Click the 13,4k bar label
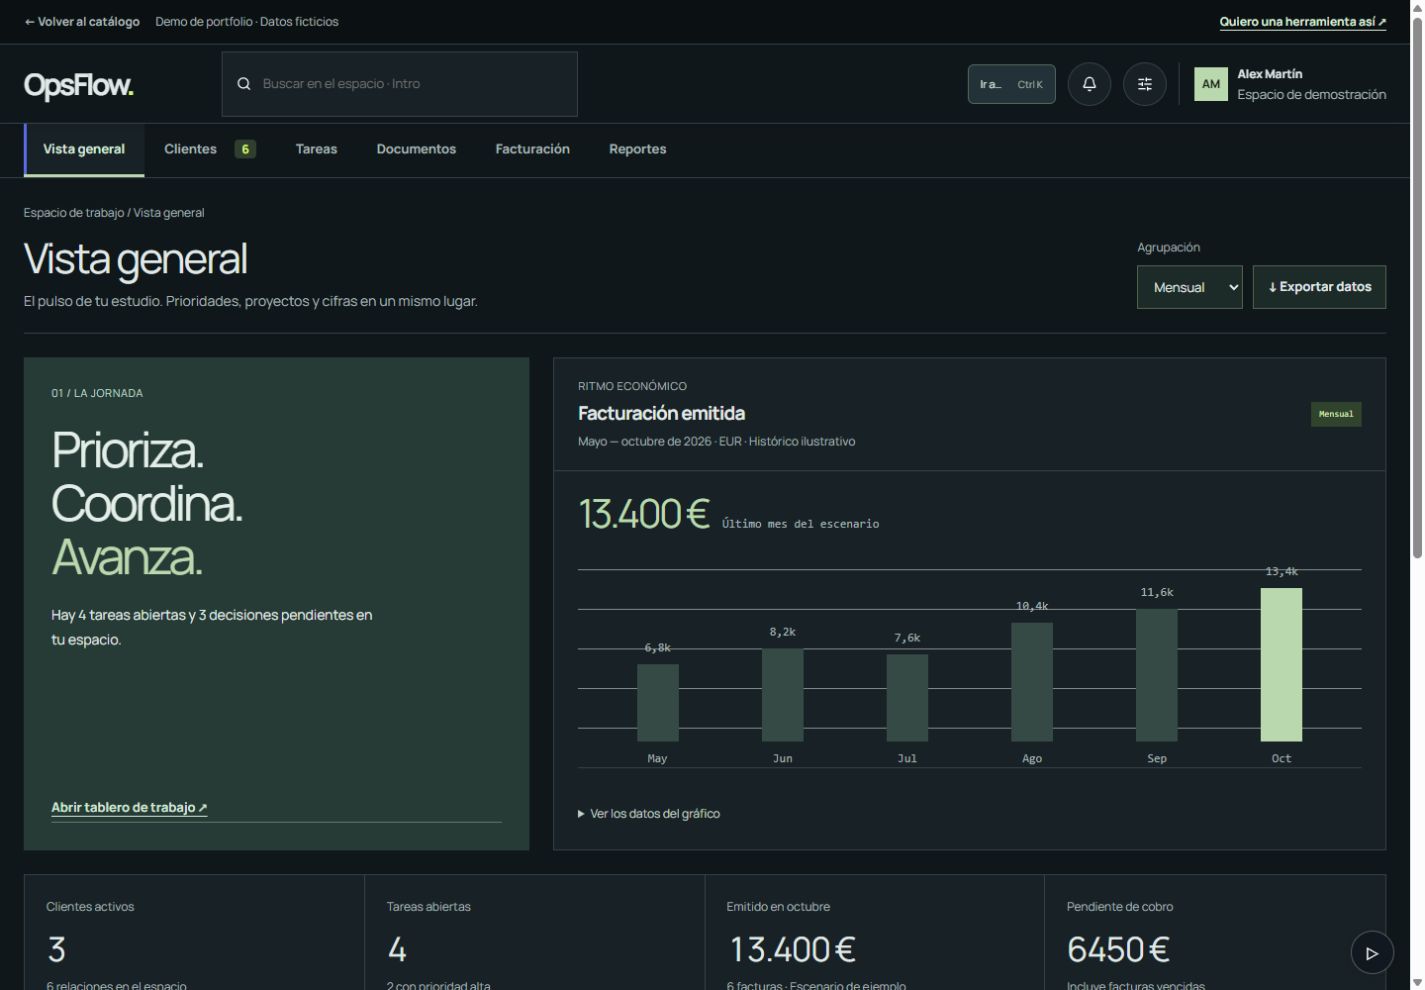 1281,572
